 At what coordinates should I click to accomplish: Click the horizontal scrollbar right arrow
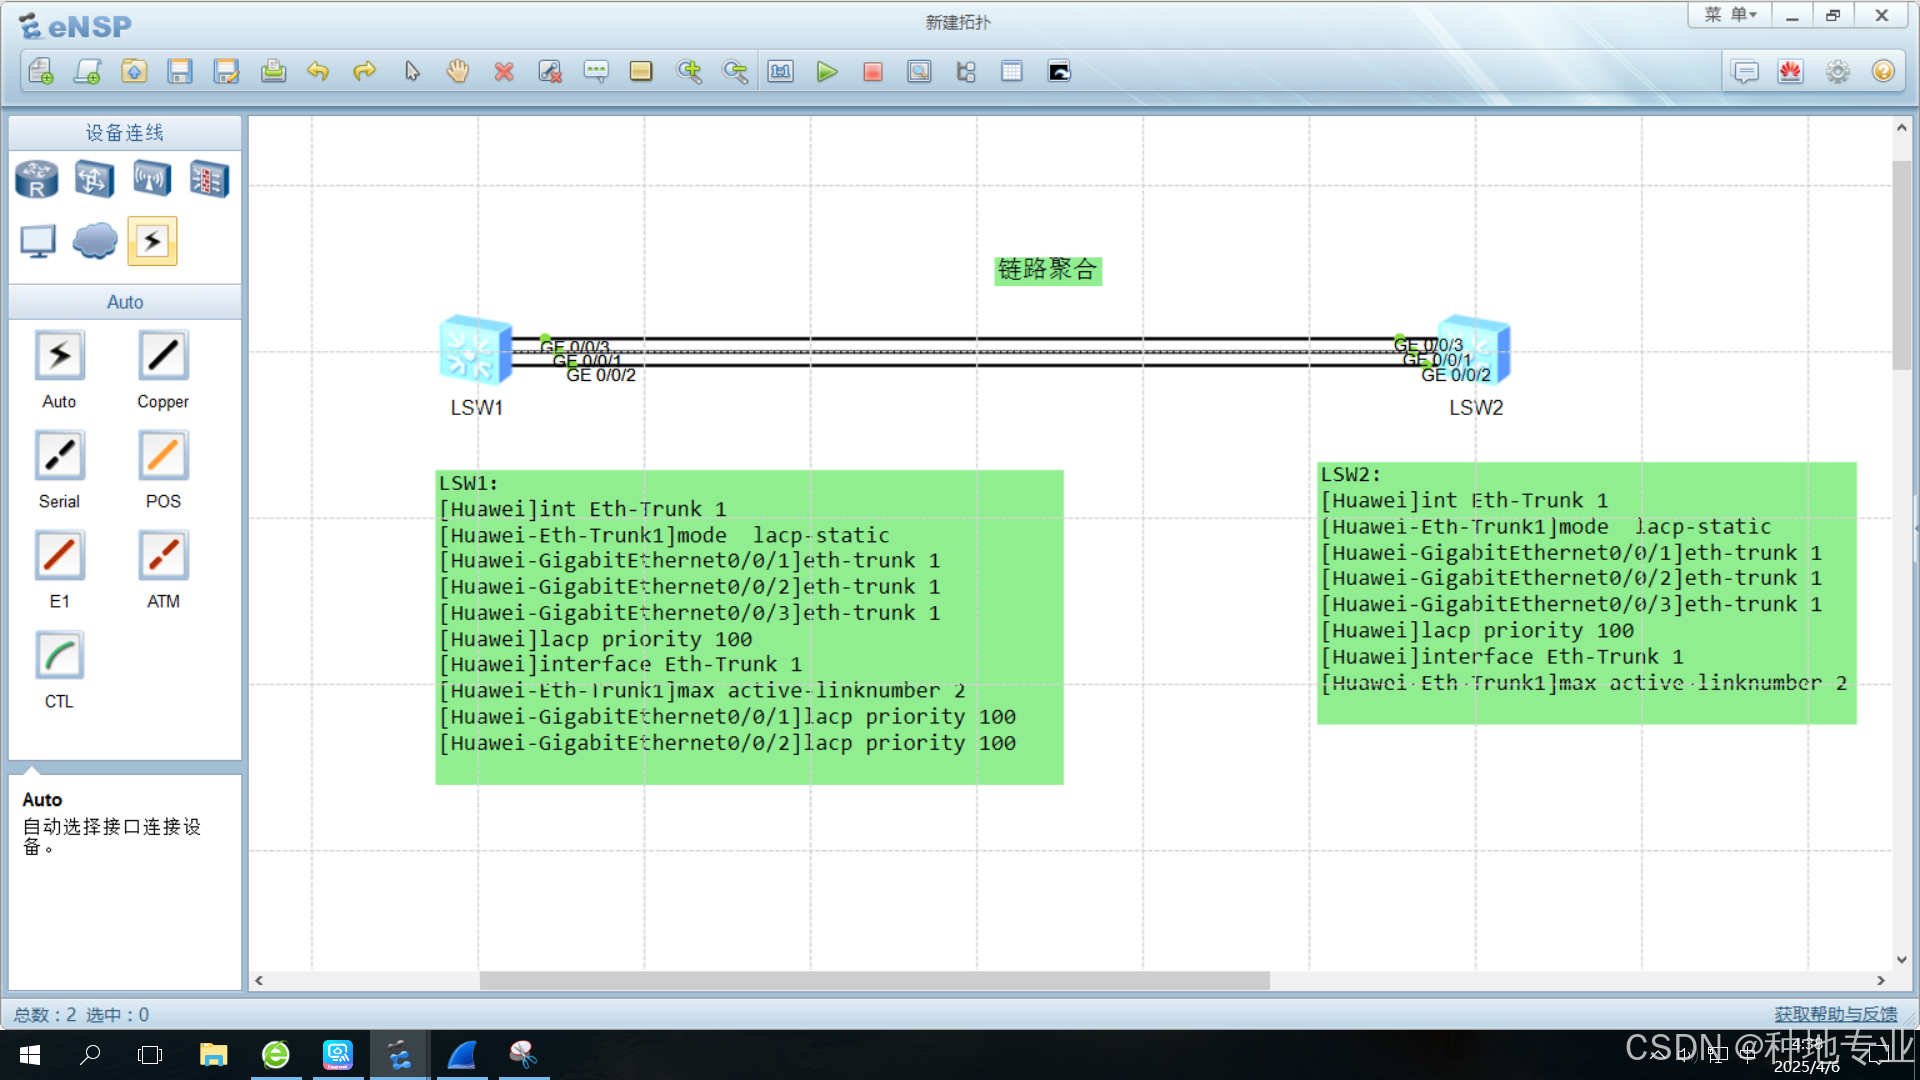tap(1880, 981)
